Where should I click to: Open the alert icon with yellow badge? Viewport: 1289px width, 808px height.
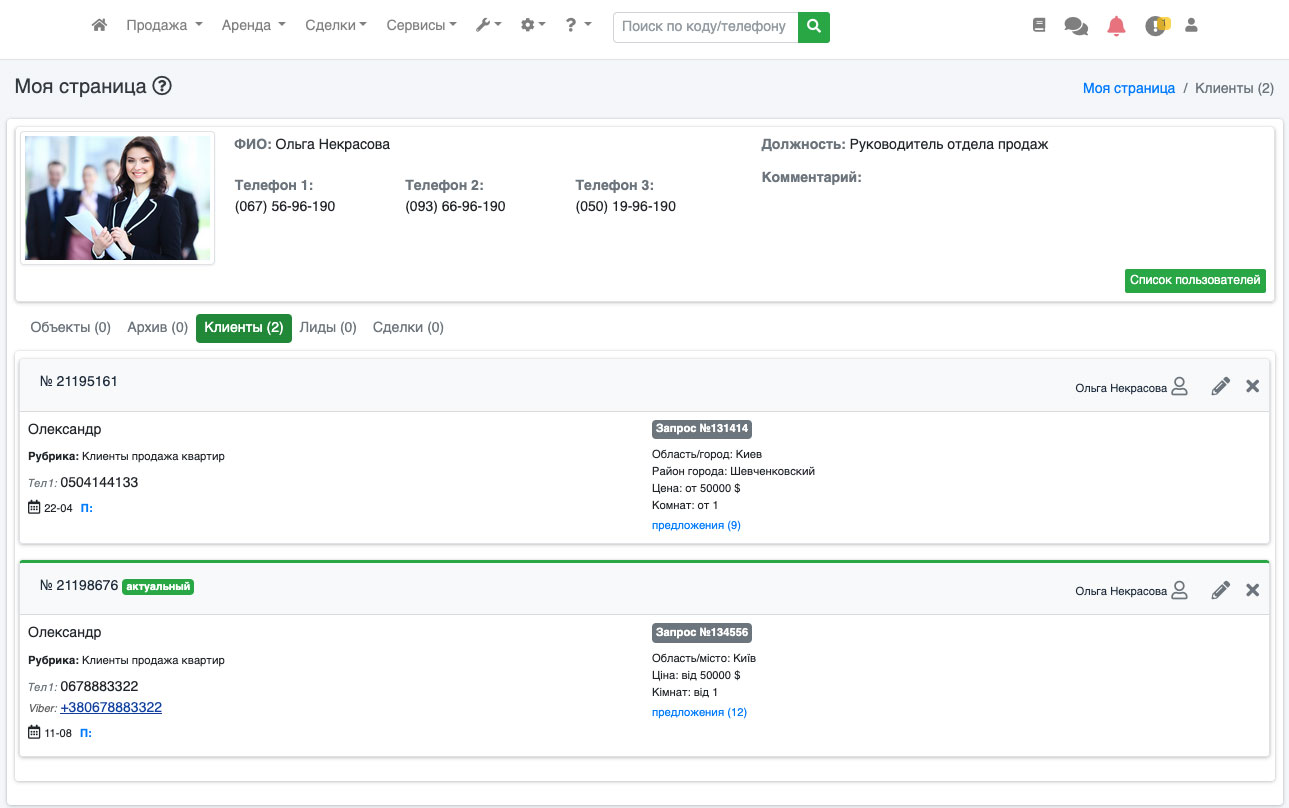(1156, 26)
